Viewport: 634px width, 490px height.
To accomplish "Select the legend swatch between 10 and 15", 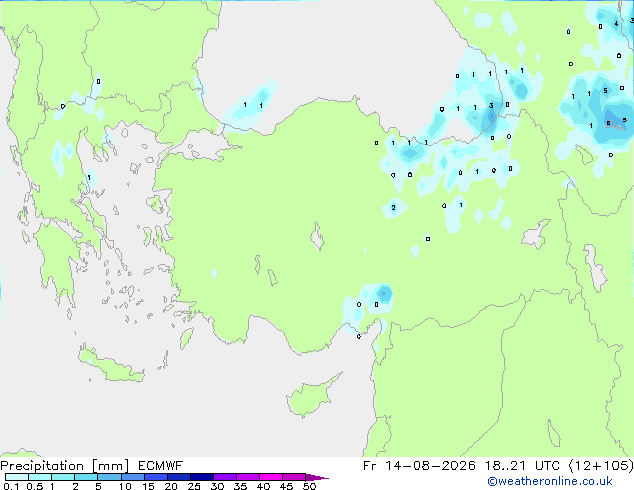I will click(x=133, y=477).
